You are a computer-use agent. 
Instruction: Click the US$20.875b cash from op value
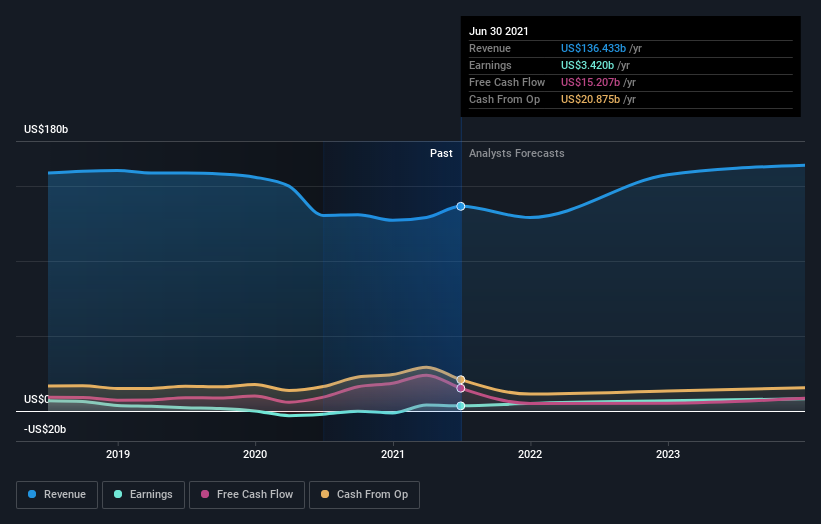click(591, 99)
